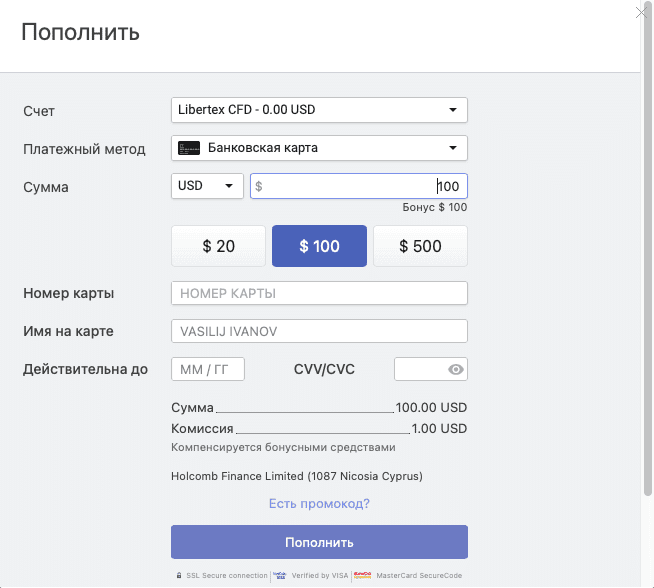Open the Есть промокод? link
654x588 pixels.
coord(319,504)
